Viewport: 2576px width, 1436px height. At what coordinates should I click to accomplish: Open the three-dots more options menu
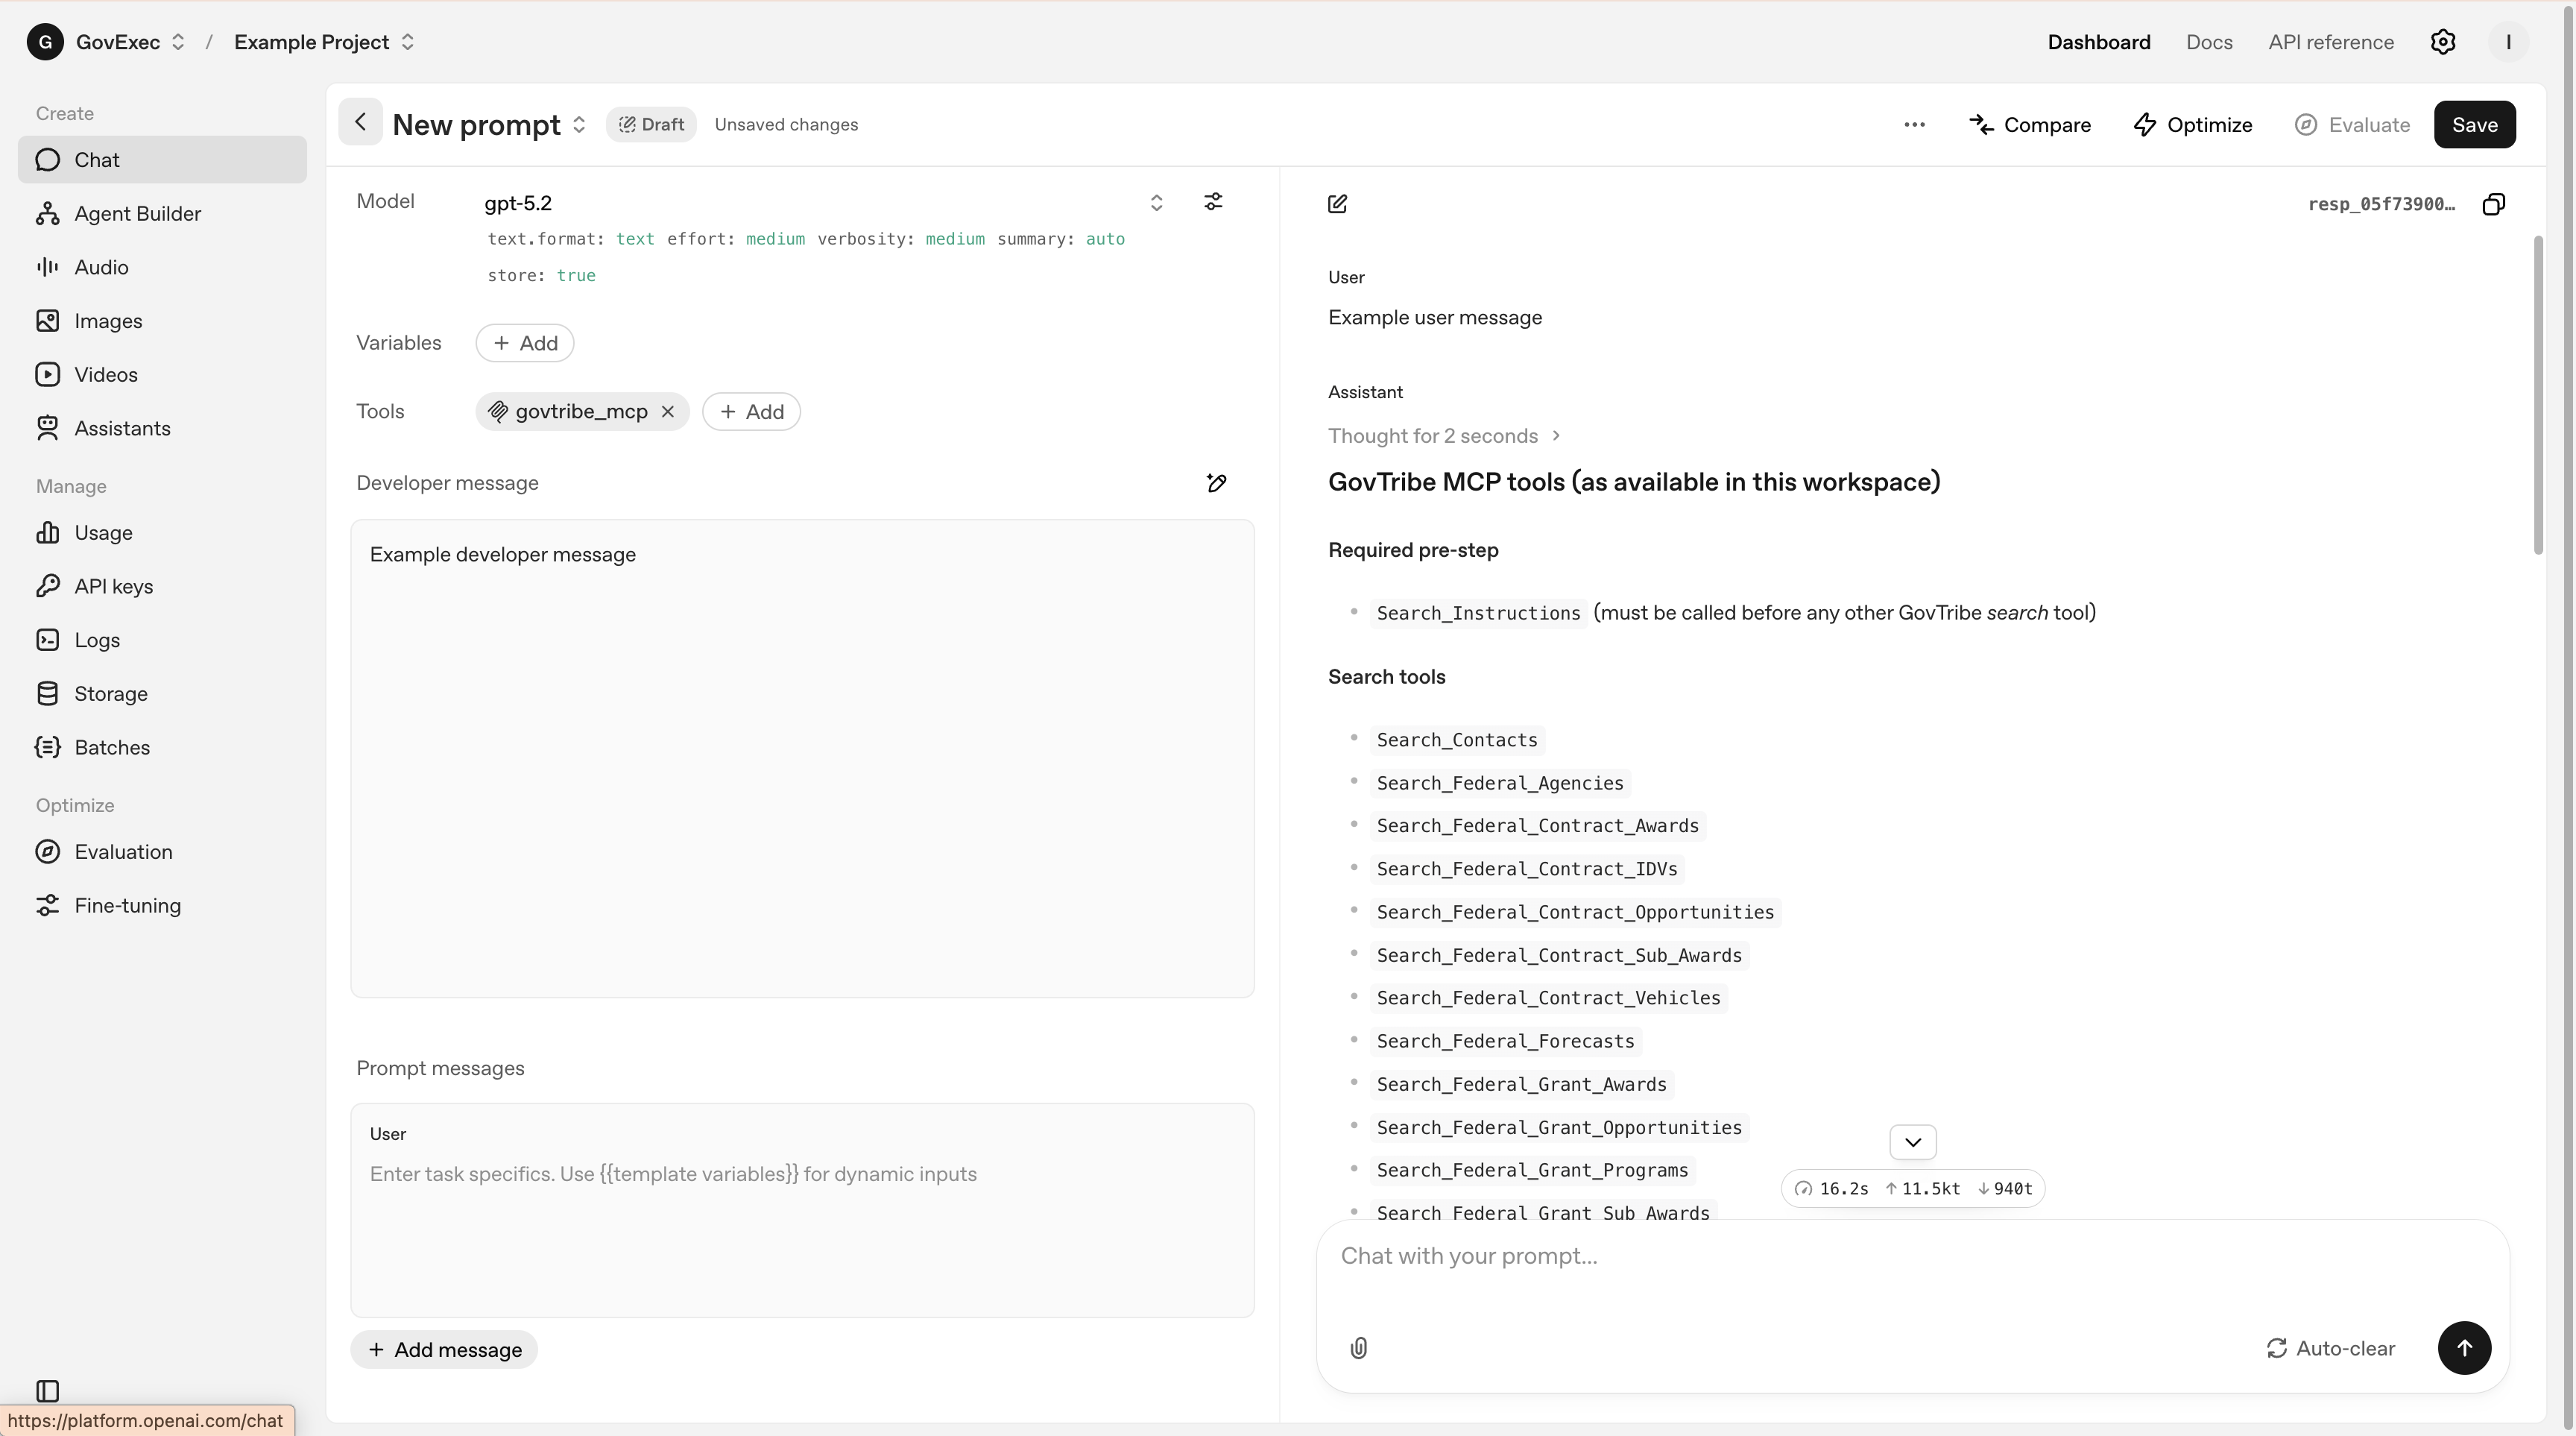click(x=1914, y=125)
